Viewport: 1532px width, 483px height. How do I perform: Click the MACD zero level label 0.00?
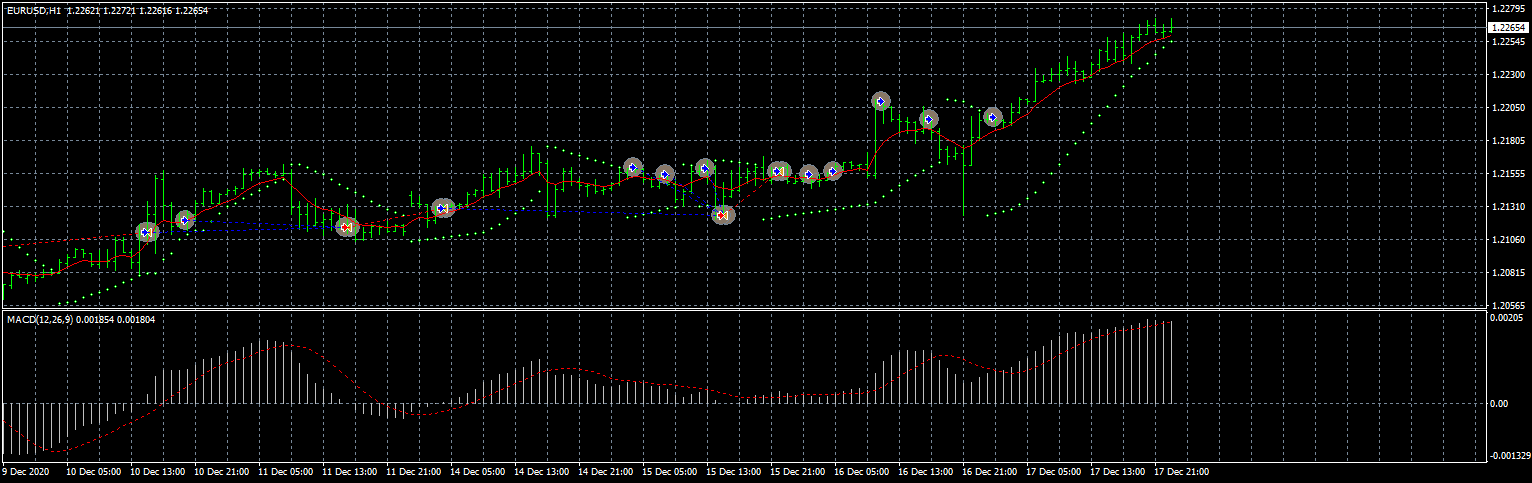point(1499,403)
